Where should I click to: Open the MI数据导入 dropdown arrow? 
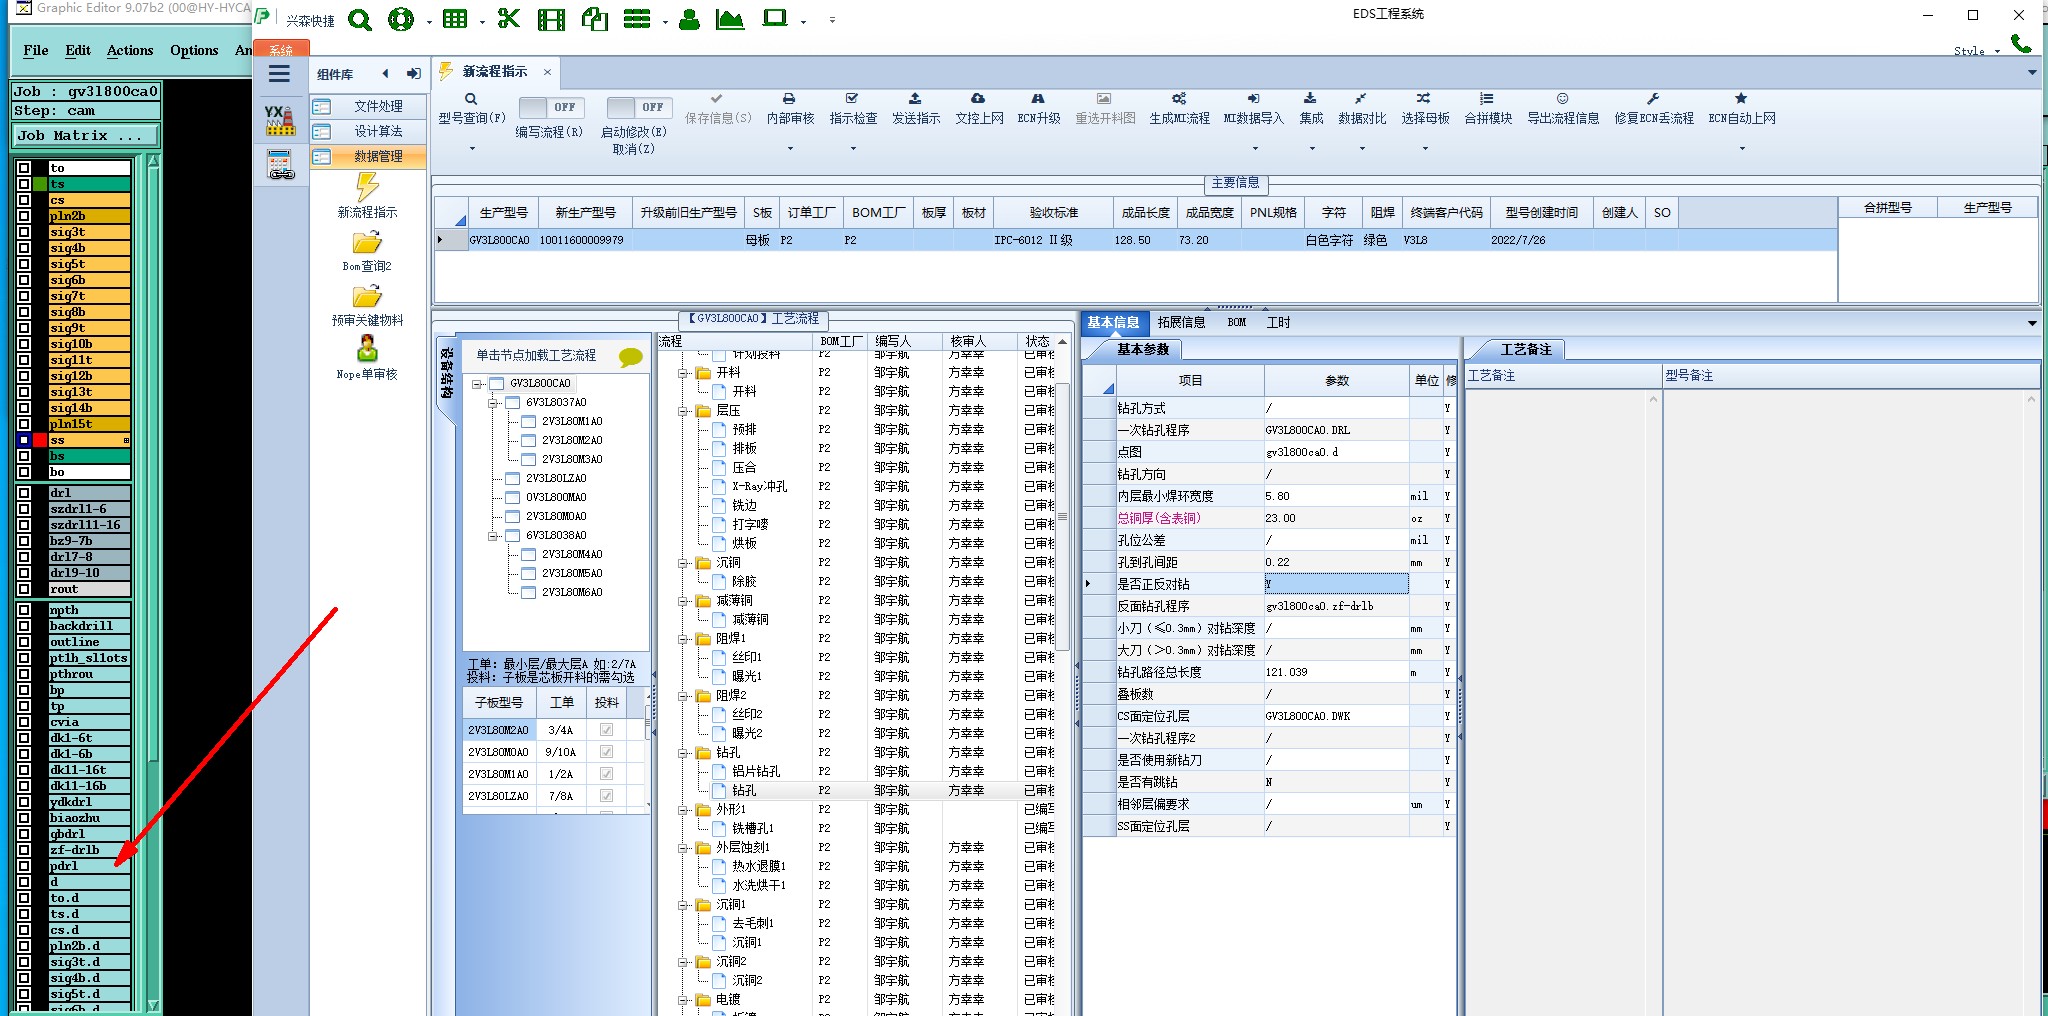click(1255, 149)
